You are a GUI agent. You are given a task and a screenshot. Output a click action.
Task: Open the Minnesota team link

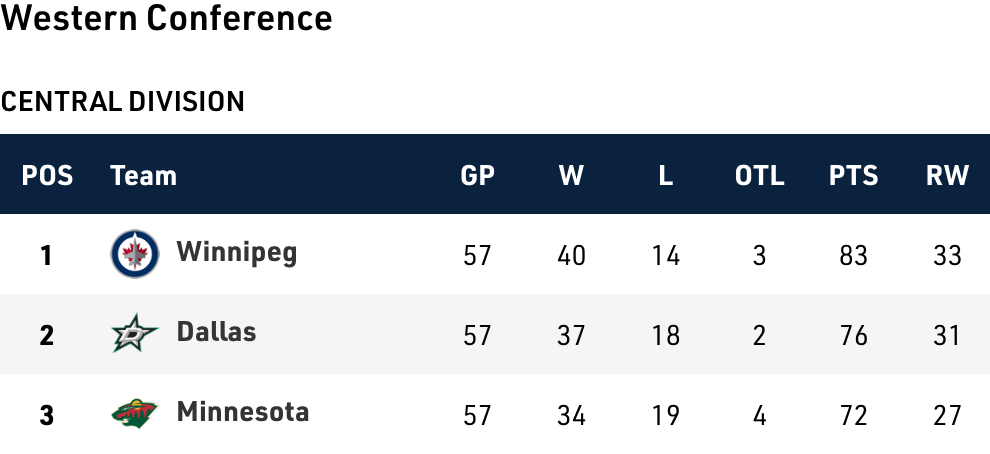[243, 412]
